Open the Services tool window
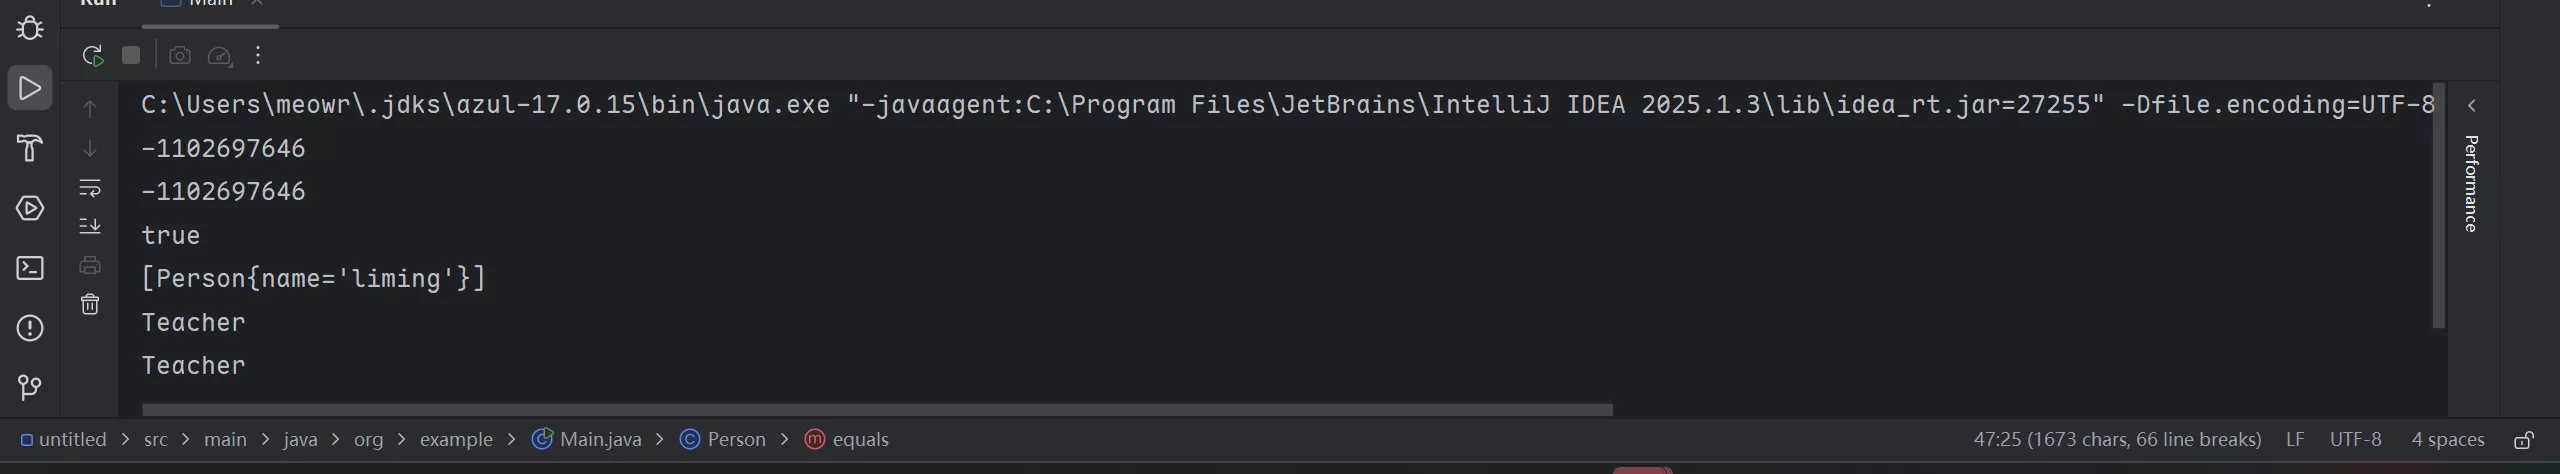 click(30, 208)
